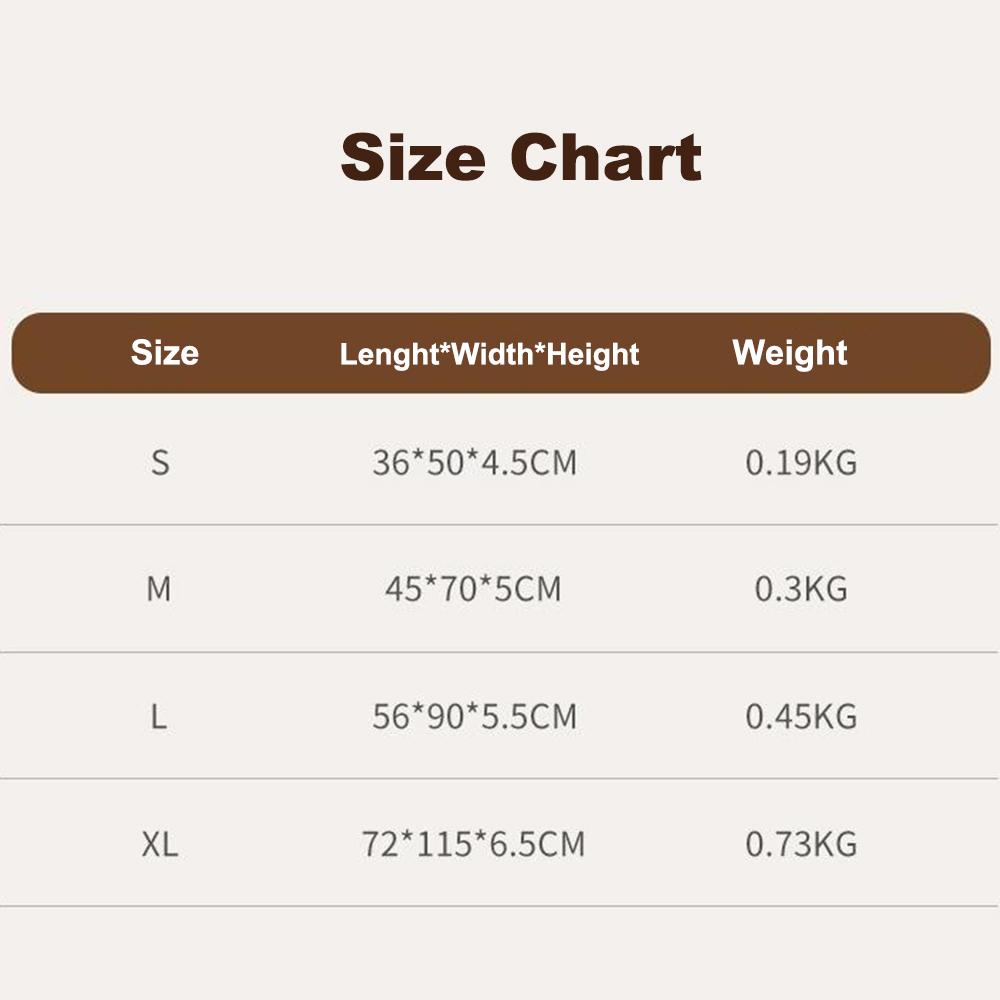Click the Lenght*Width*Height column header
This screenshot has width=1000, height=1000.
tap(489, 354)
